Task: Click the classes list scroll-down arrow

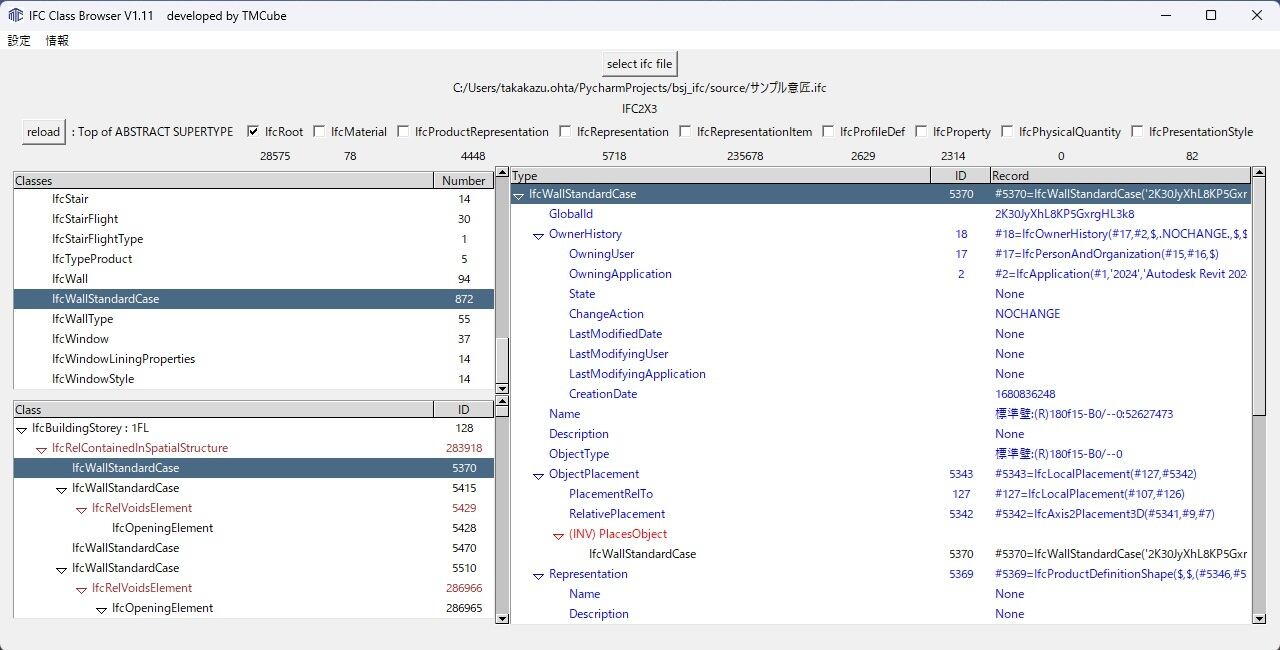Action: 502,388
